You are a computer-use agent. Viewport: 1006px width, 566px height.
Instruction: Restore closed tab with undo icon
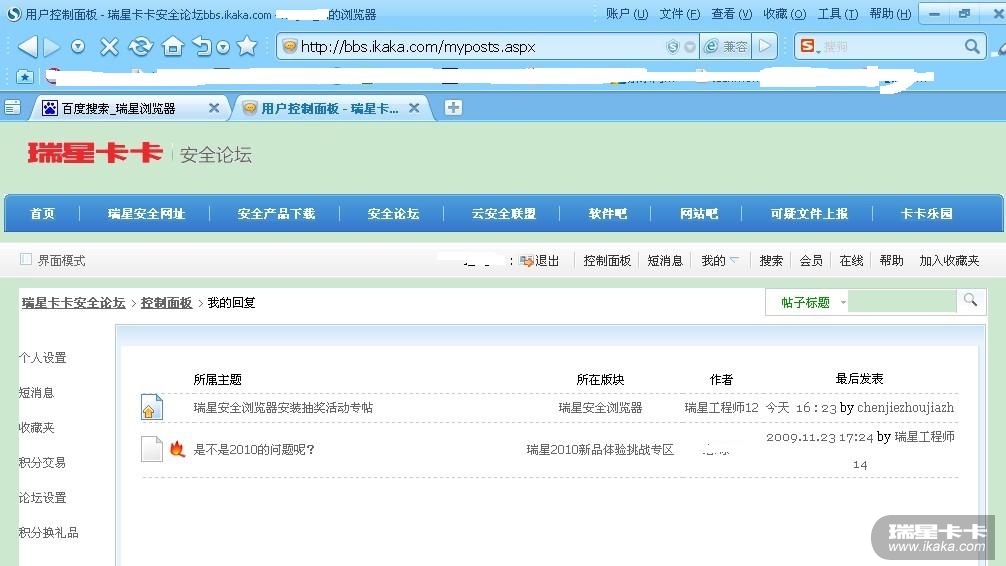[202, 46]
